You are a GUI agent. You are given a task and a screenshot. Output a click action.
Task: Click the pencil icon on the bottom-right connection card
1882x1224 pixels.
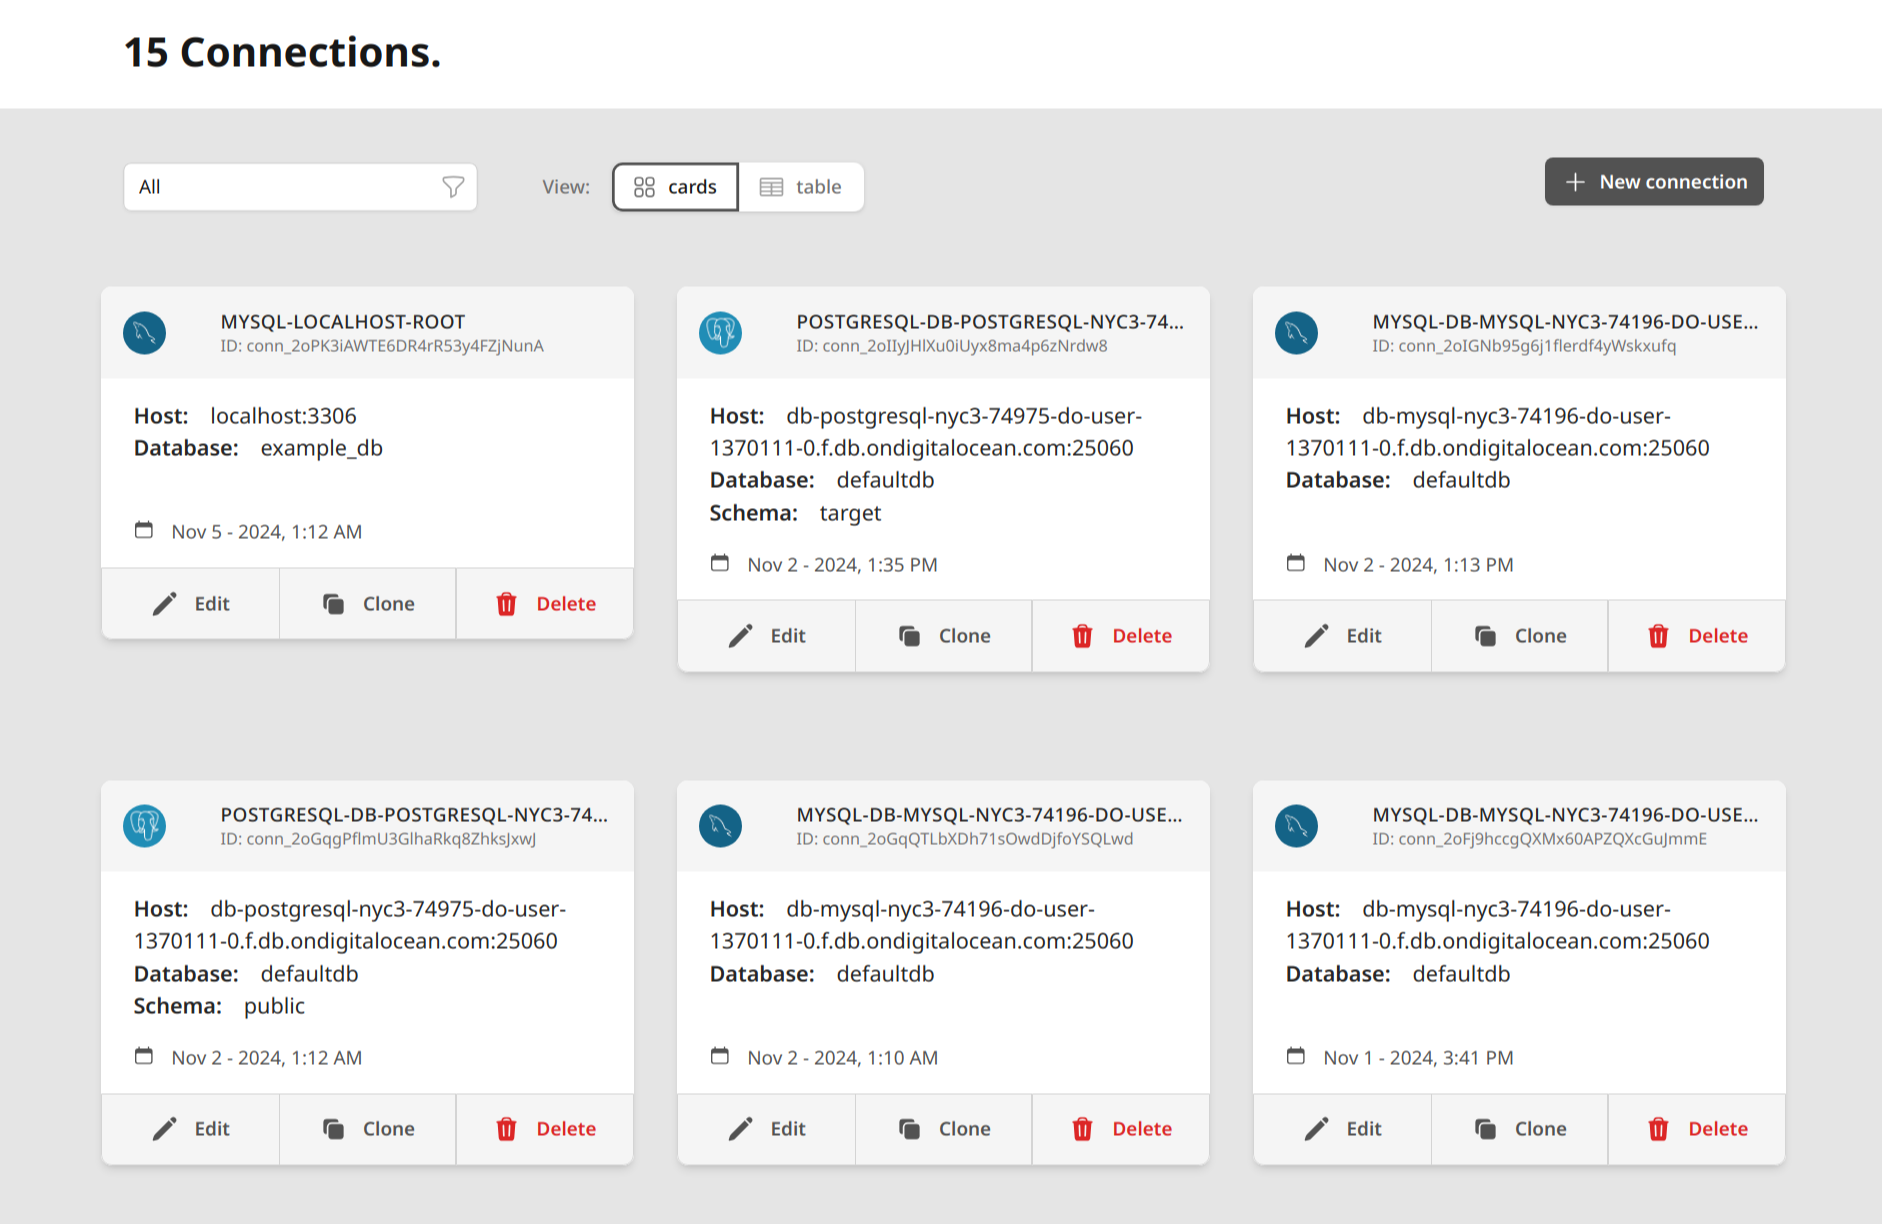coord(1316,1128)
